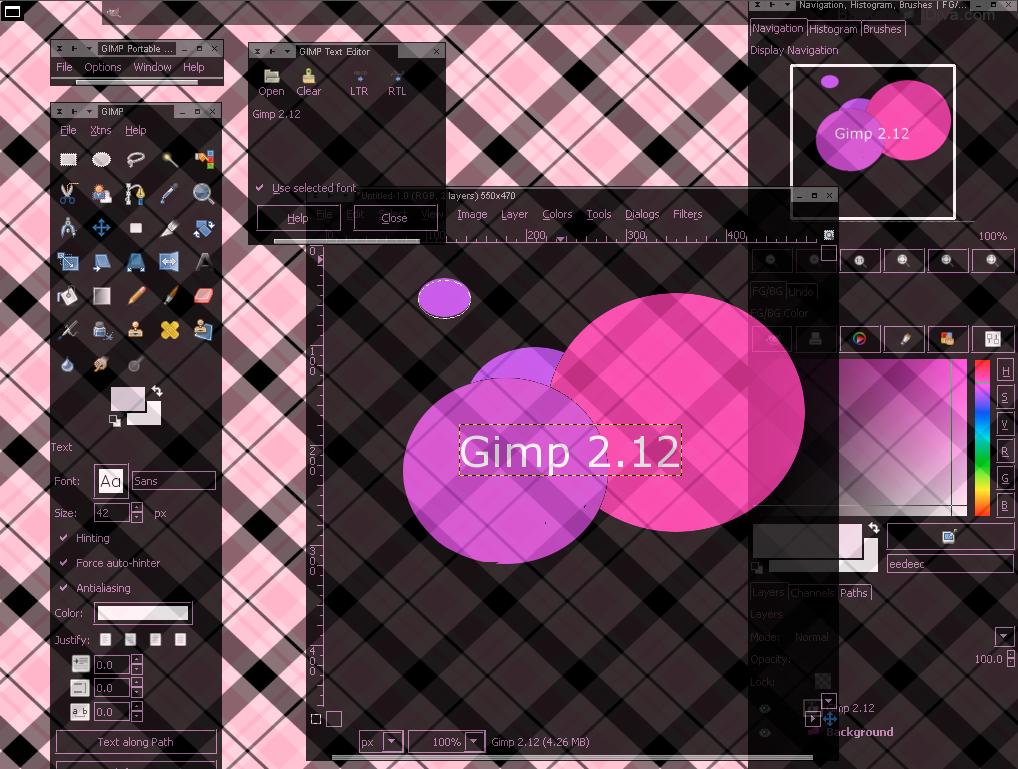Select the Rectangle Select tool
The image size is (1018, 769).
point(66,159)
